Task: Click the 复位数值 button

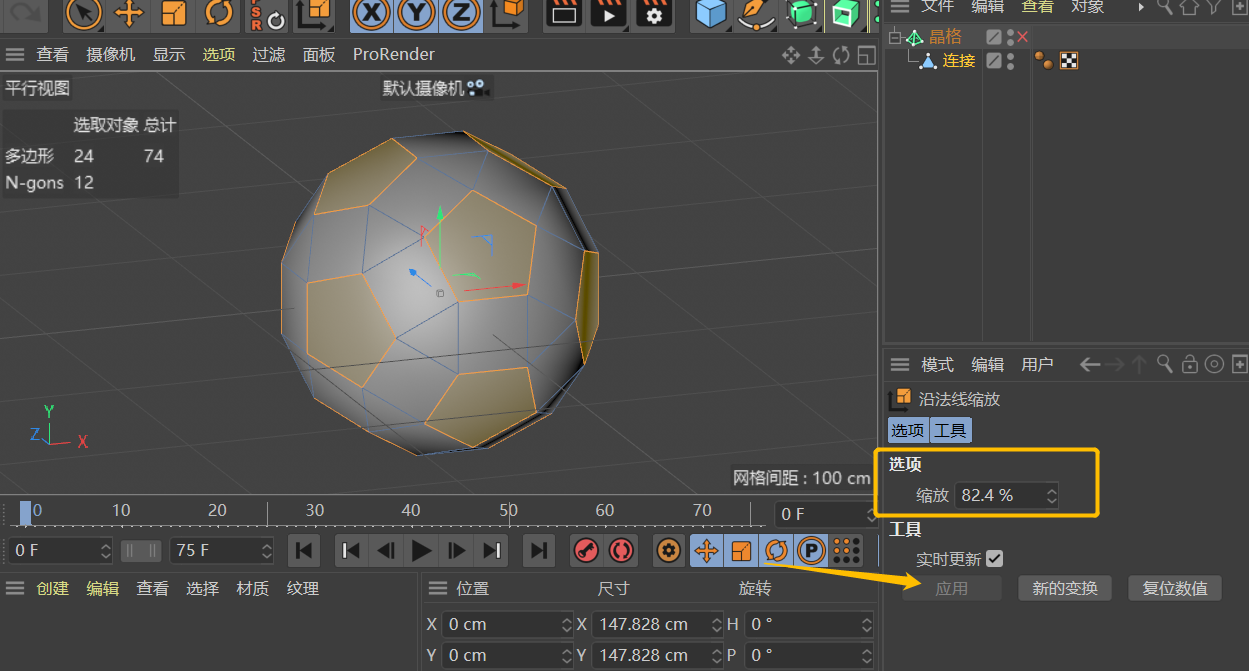Action: 1175,588
